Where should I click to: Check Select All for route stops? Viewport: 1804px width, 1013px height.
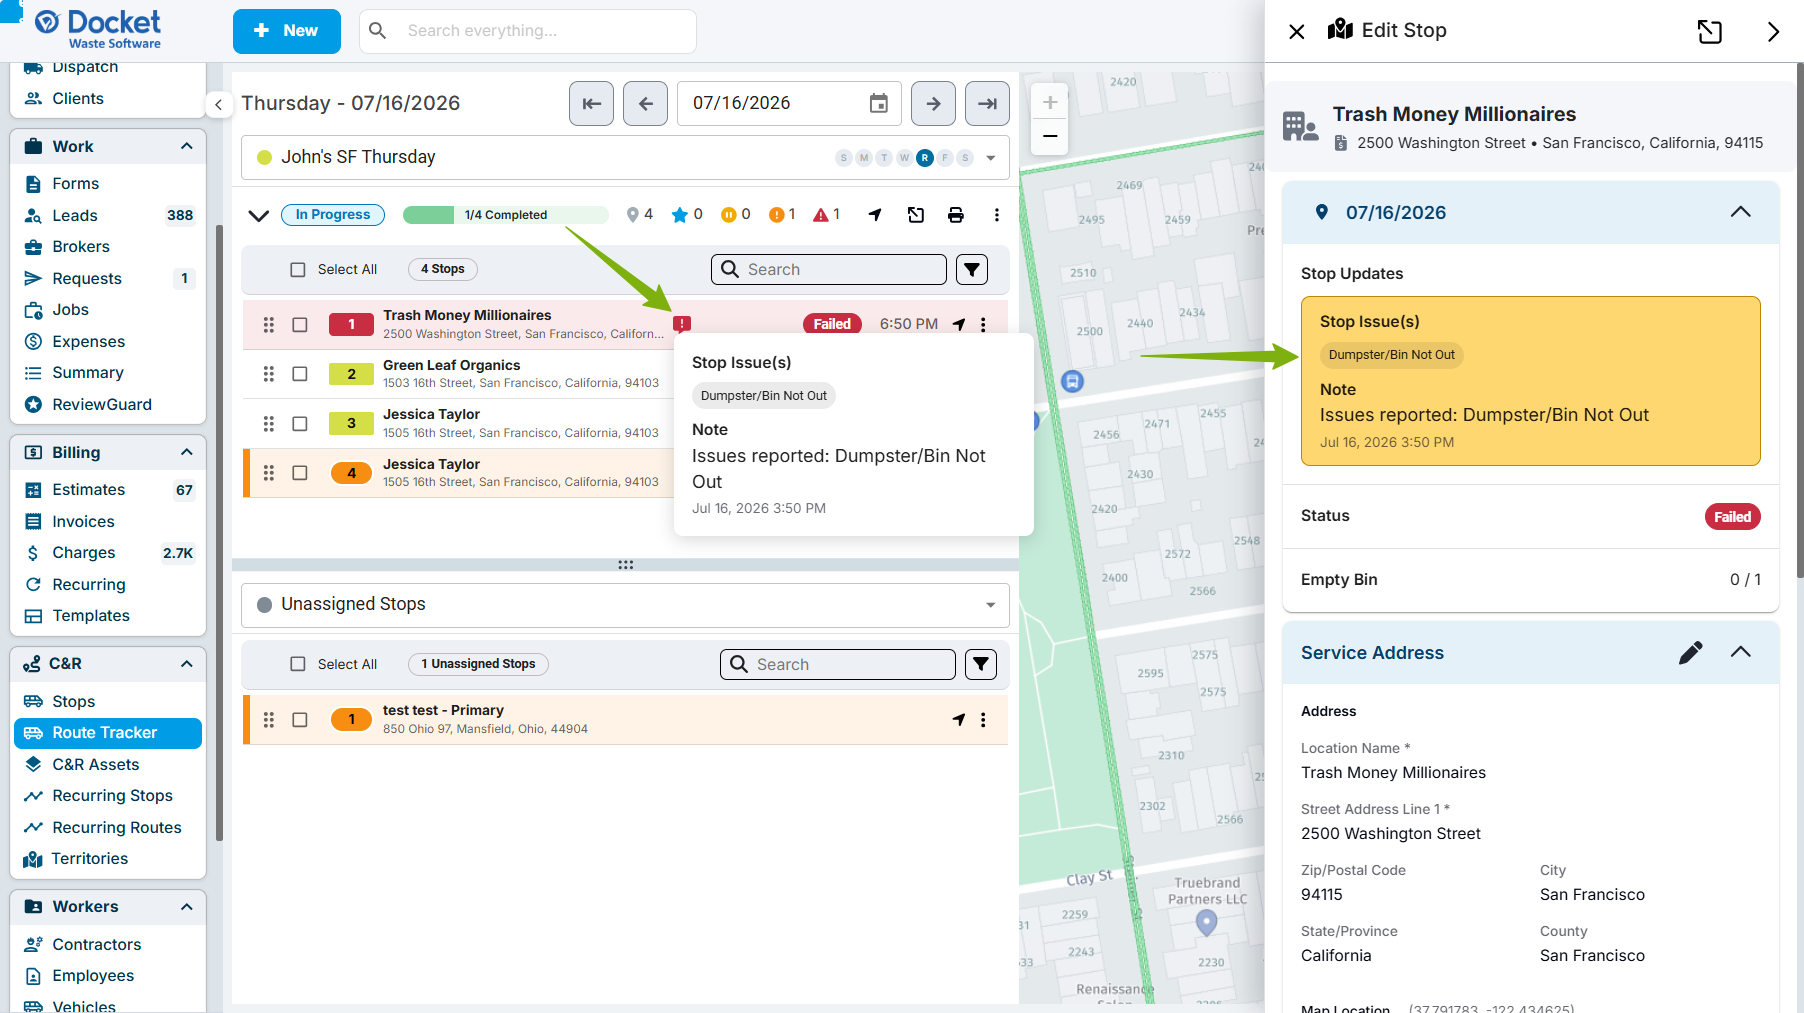tap(298, 270)
